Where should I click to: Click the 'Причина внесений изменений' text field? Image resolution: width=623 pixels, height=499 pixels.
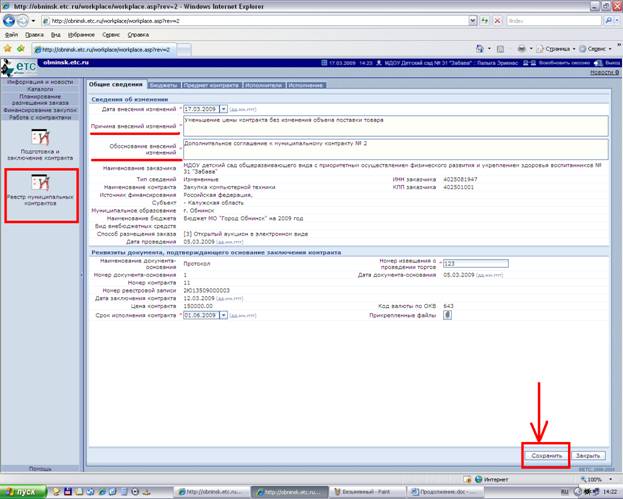(395, 126)
